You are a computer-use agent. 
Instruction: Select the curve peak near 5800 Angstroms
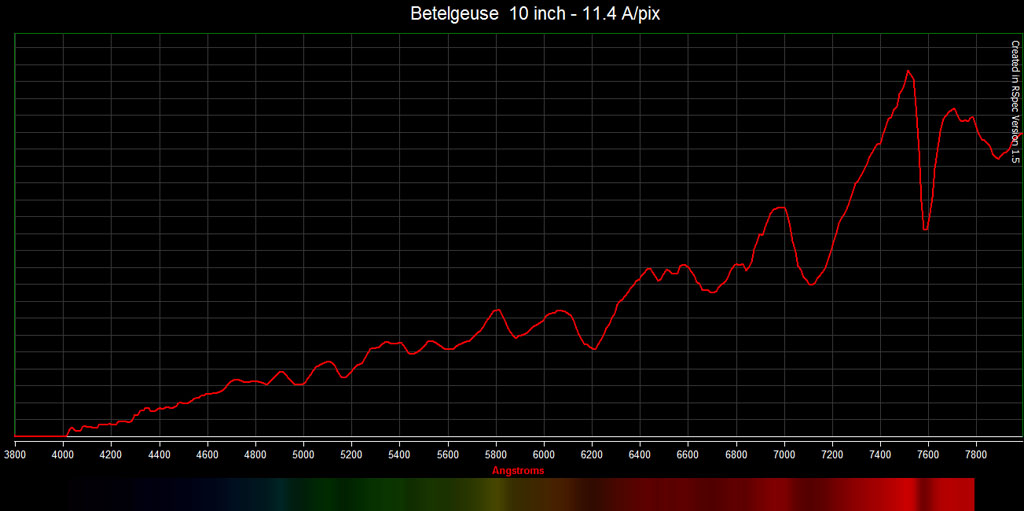(x=497, y=310)
